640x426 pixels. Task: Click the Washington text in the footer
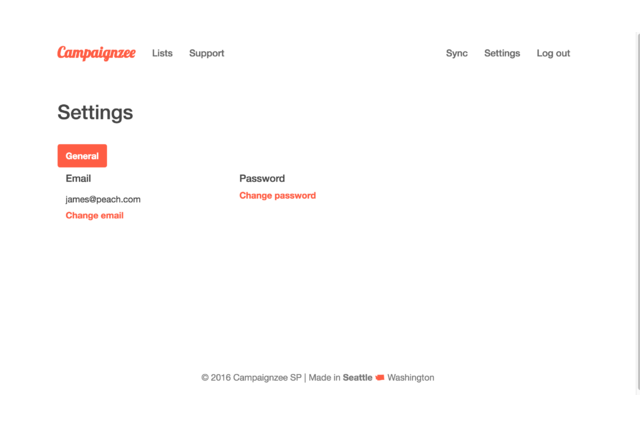click(411, 378)
